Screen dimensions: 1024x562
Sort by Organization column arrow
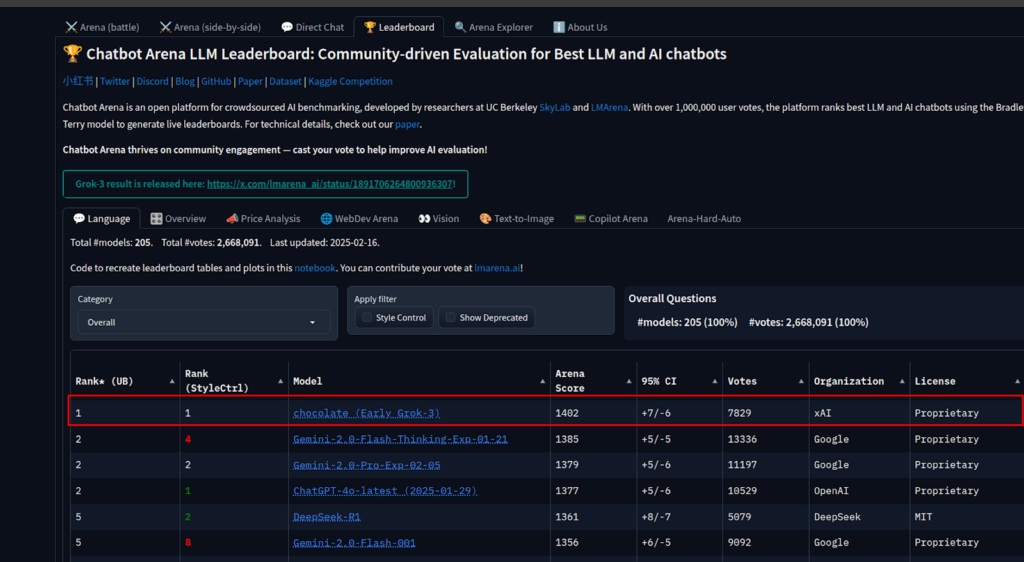(x=902, y=381)
